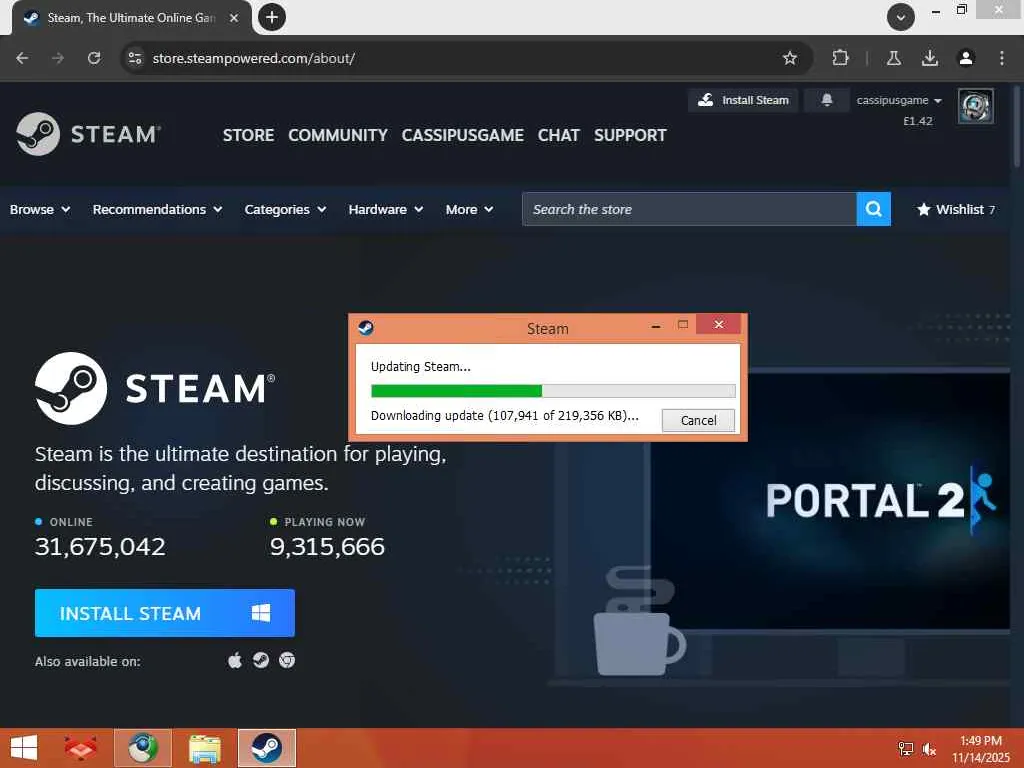Click the big INSTALL STEAM button
Screen dimensions: 1024x768
pyautogui.click(x=165, y=613)
